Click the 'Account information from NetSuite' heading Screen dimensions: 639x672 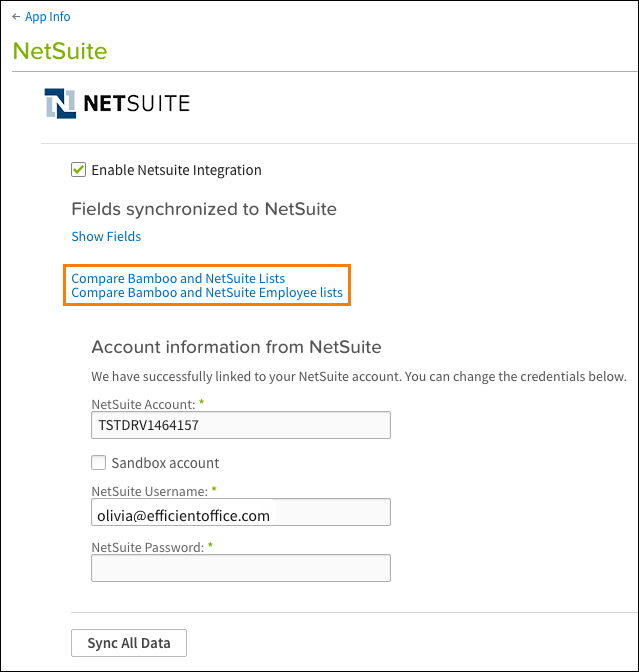pos(236,347)
